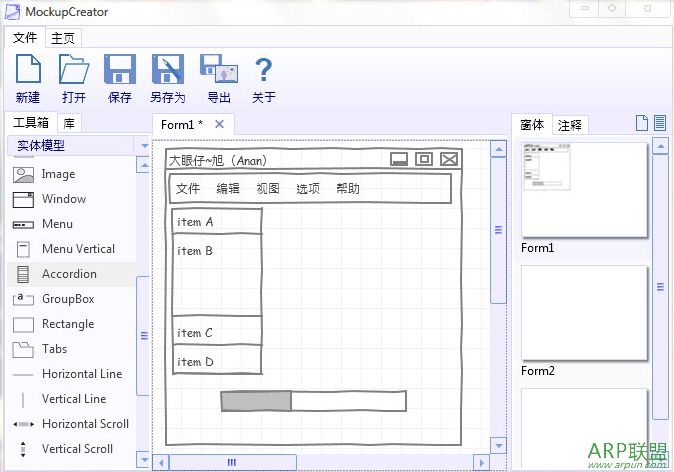674x472 pixels.
Task: Switch to the 库 tab
Action: 68,123
